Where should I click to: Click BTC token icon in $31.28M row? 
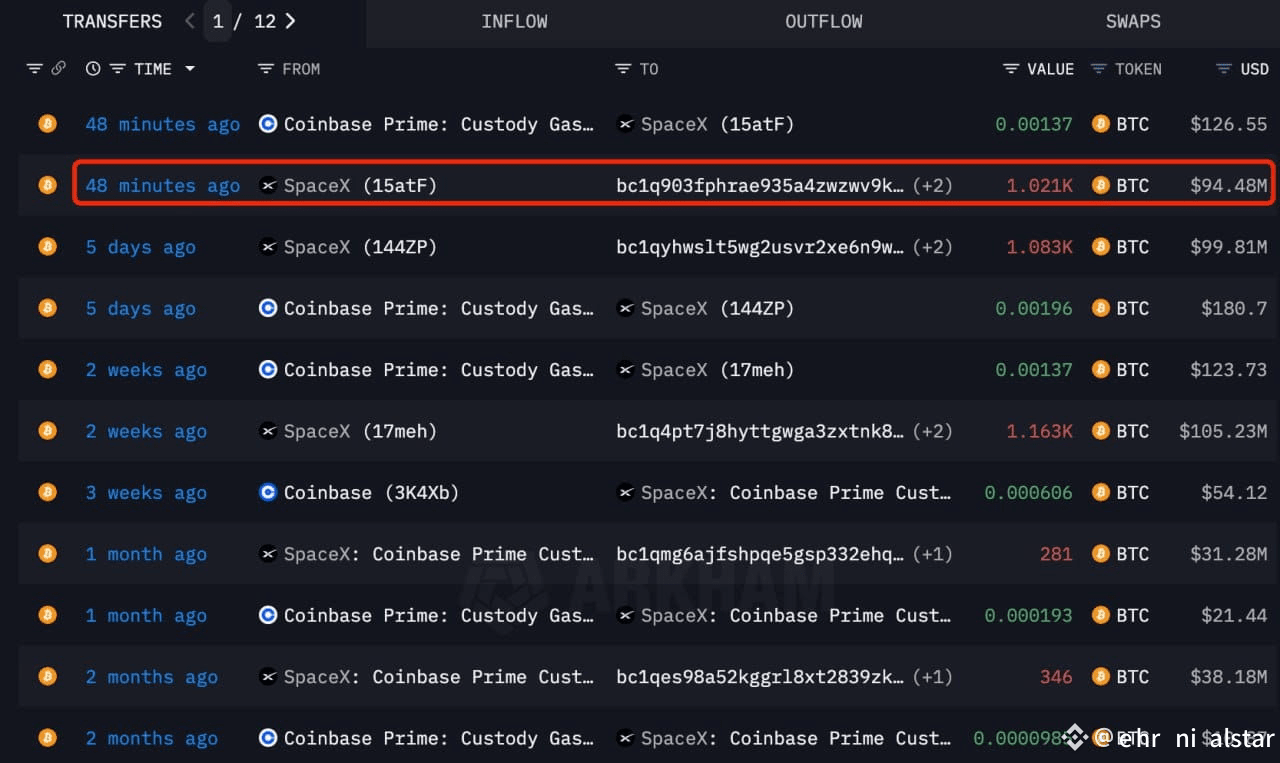coord(1101,554)
